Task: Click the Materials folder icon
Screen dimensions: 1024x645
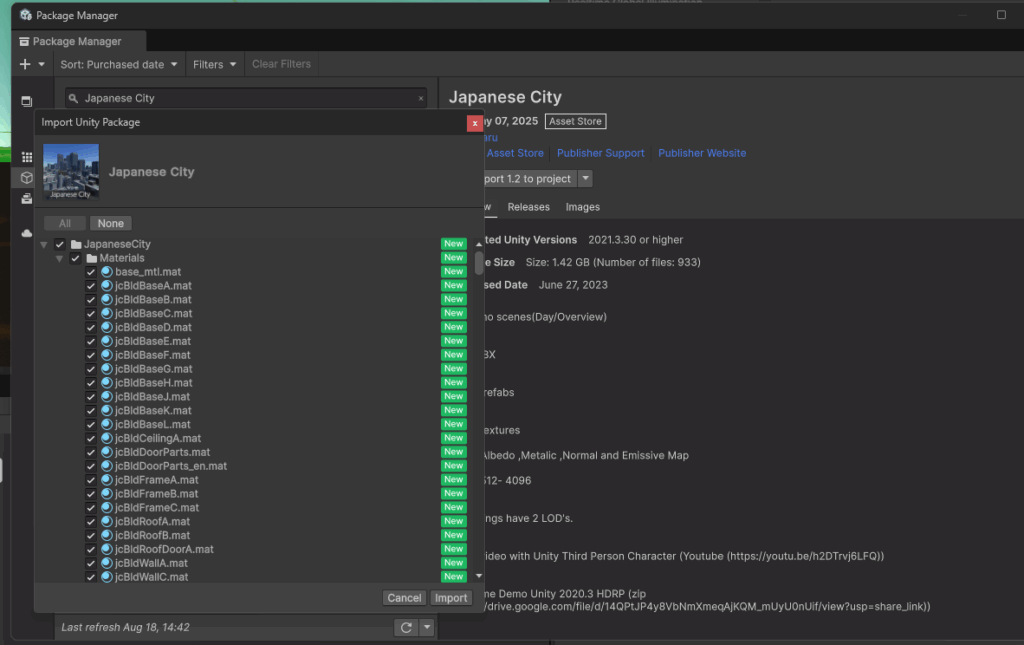Action: point(92,259)
